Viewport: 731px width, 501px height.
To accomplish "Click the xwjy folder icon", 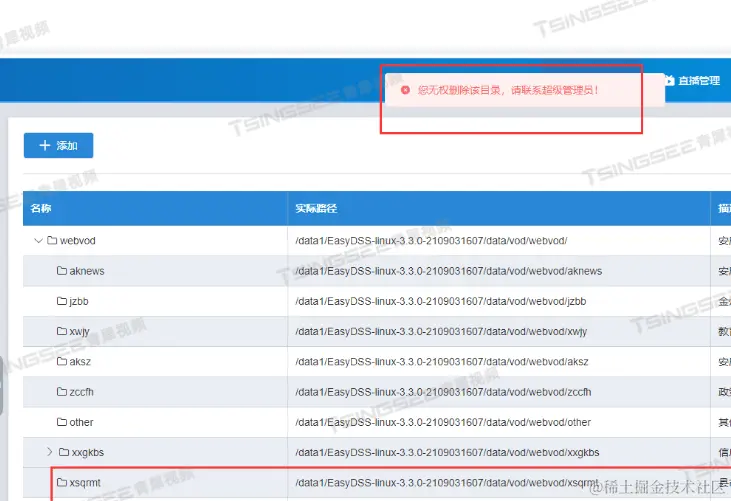I will pos(62,331).
